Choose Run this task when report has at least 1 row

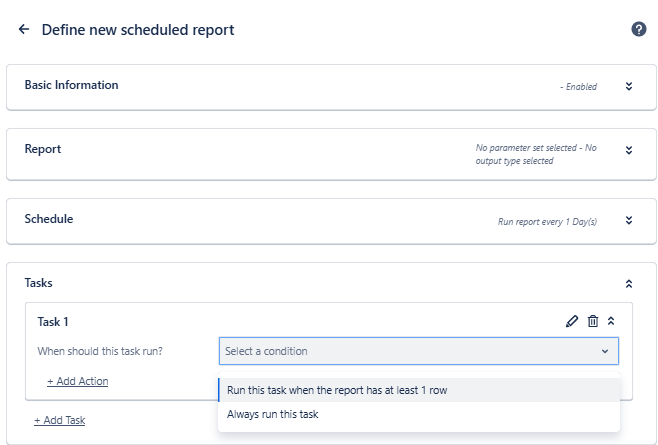pyautogui.click(x=337, y=390)
